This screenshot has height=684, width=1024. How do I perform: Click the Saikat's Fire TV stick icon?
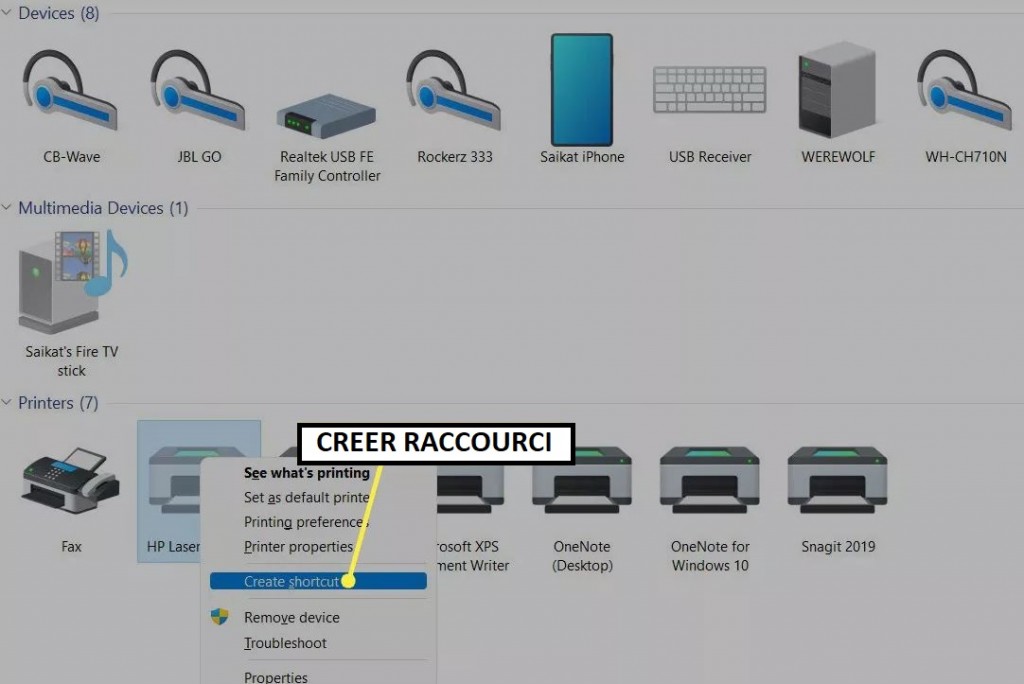(x=72, y=282)
